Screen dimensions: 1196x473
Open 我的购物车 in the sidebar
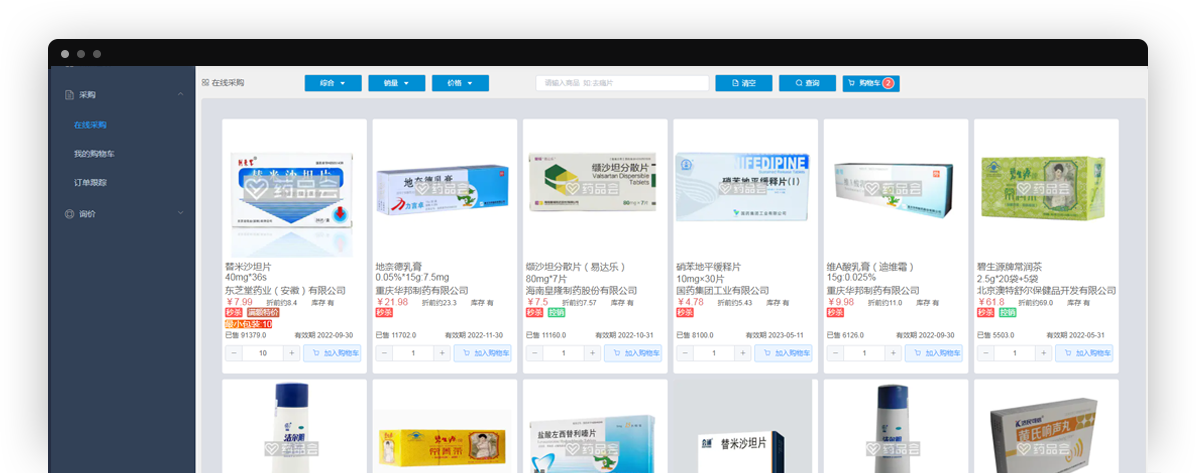[94, 154]
